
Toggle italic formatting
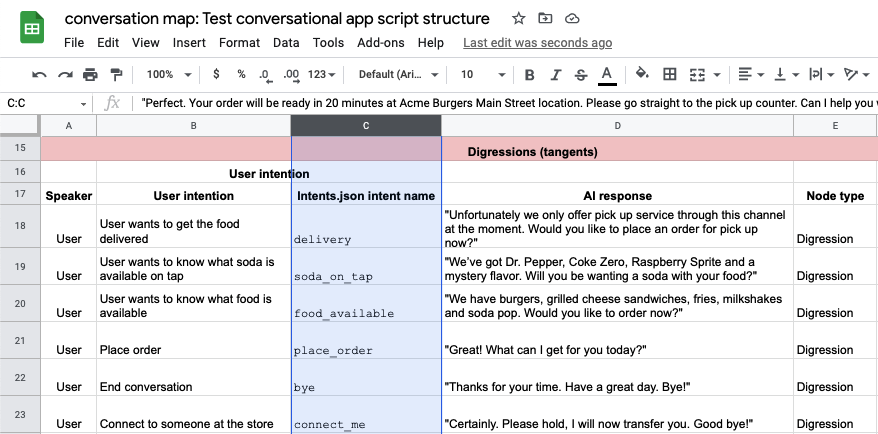tap(556, 74)
